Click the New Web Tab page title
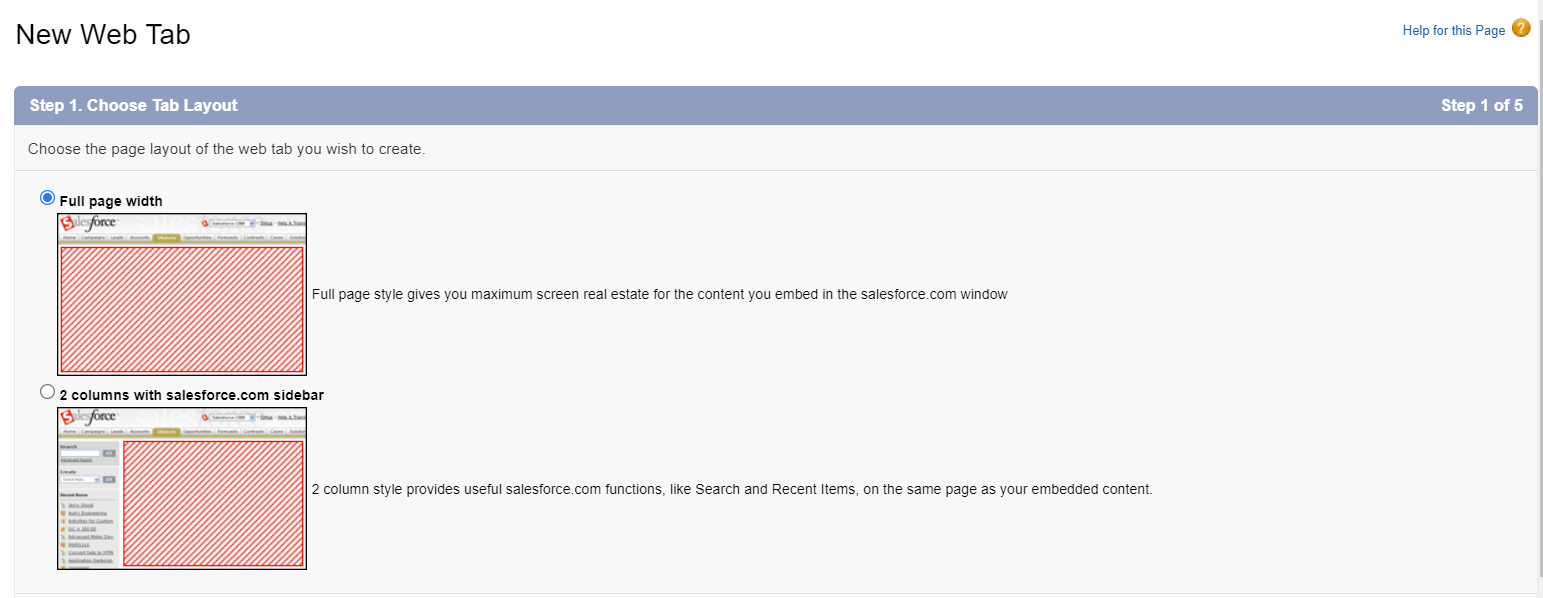This screenshot has width=1543, height=598. 103,35
